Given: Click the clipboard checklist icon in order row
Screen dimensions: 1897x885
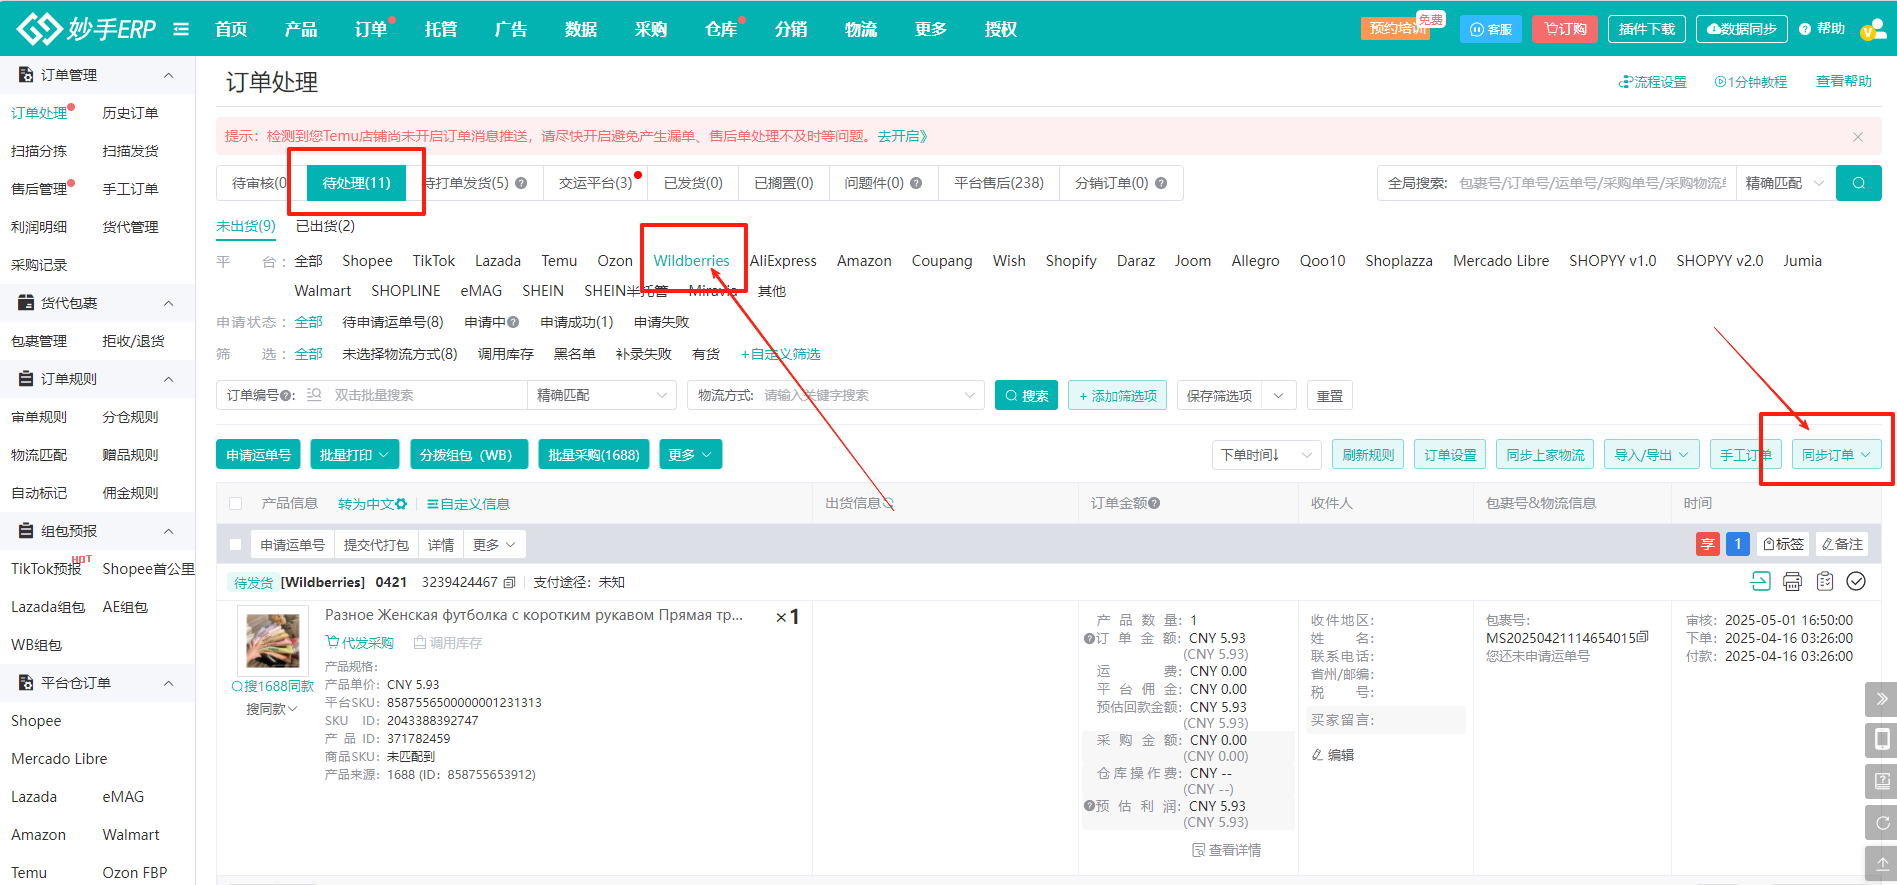Looking at the screenshot, I should [x=1825, y=581].
